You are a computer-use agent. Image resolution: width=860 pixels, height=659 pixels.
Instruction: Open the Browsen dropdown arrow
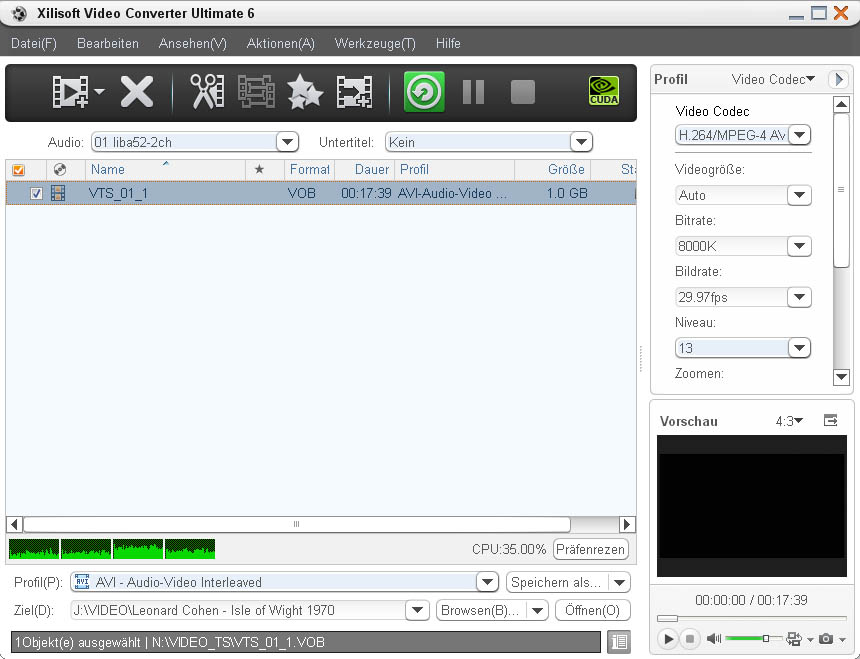(x=538, y=610)
